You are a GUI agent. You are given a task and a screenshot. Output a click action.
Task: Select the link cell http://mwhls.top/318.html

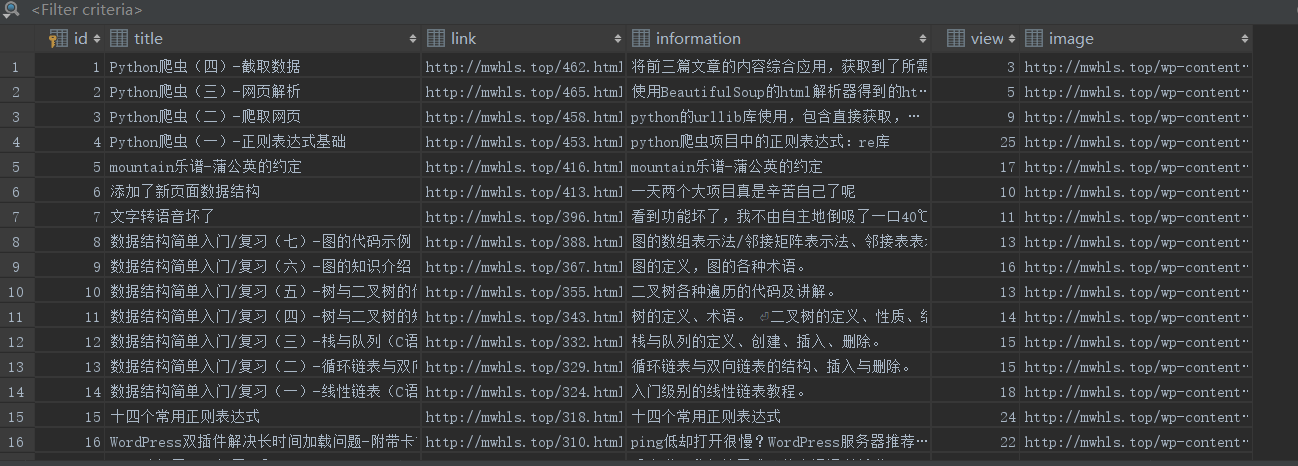[524, 417]
